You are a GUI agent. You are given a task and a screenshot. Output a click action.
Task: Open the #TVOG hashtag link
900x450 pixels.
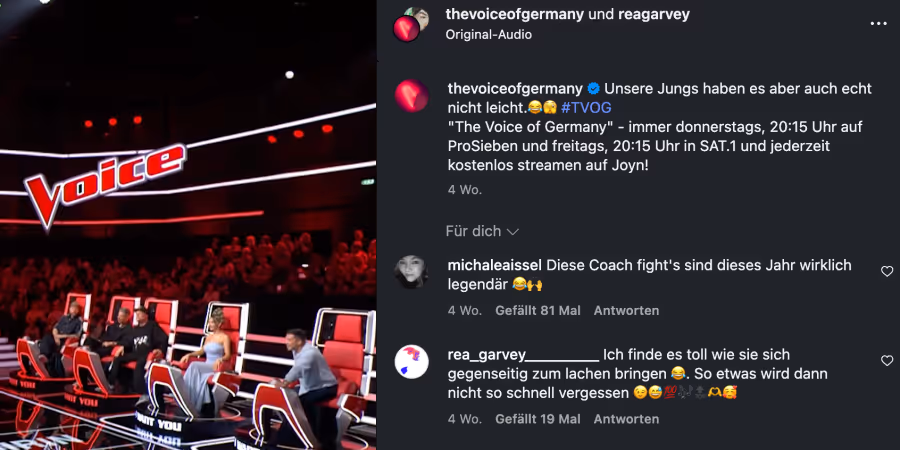pyautogui.click(x=586, y=107)
